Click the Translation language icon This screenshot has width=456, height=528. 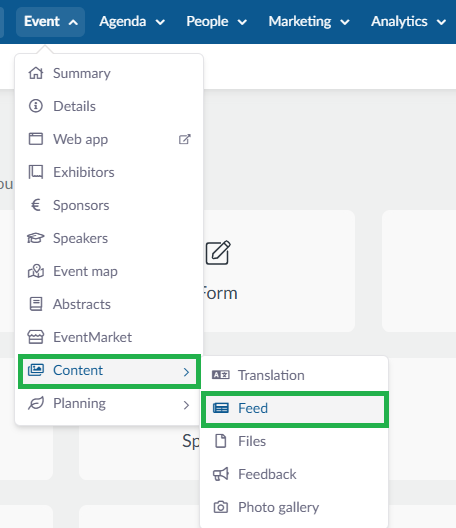coord(221,375)
